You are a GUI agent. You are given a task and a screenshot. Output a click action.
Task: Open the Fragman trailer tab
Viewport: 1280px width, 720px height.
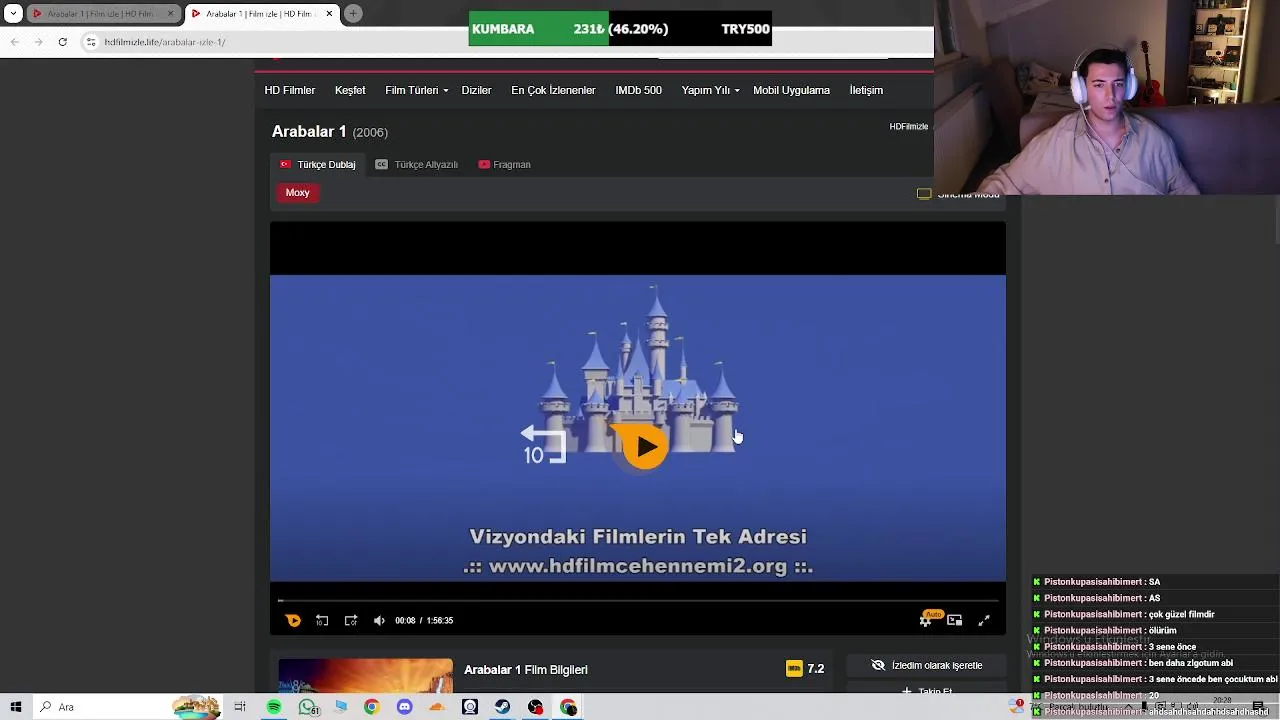505,164
